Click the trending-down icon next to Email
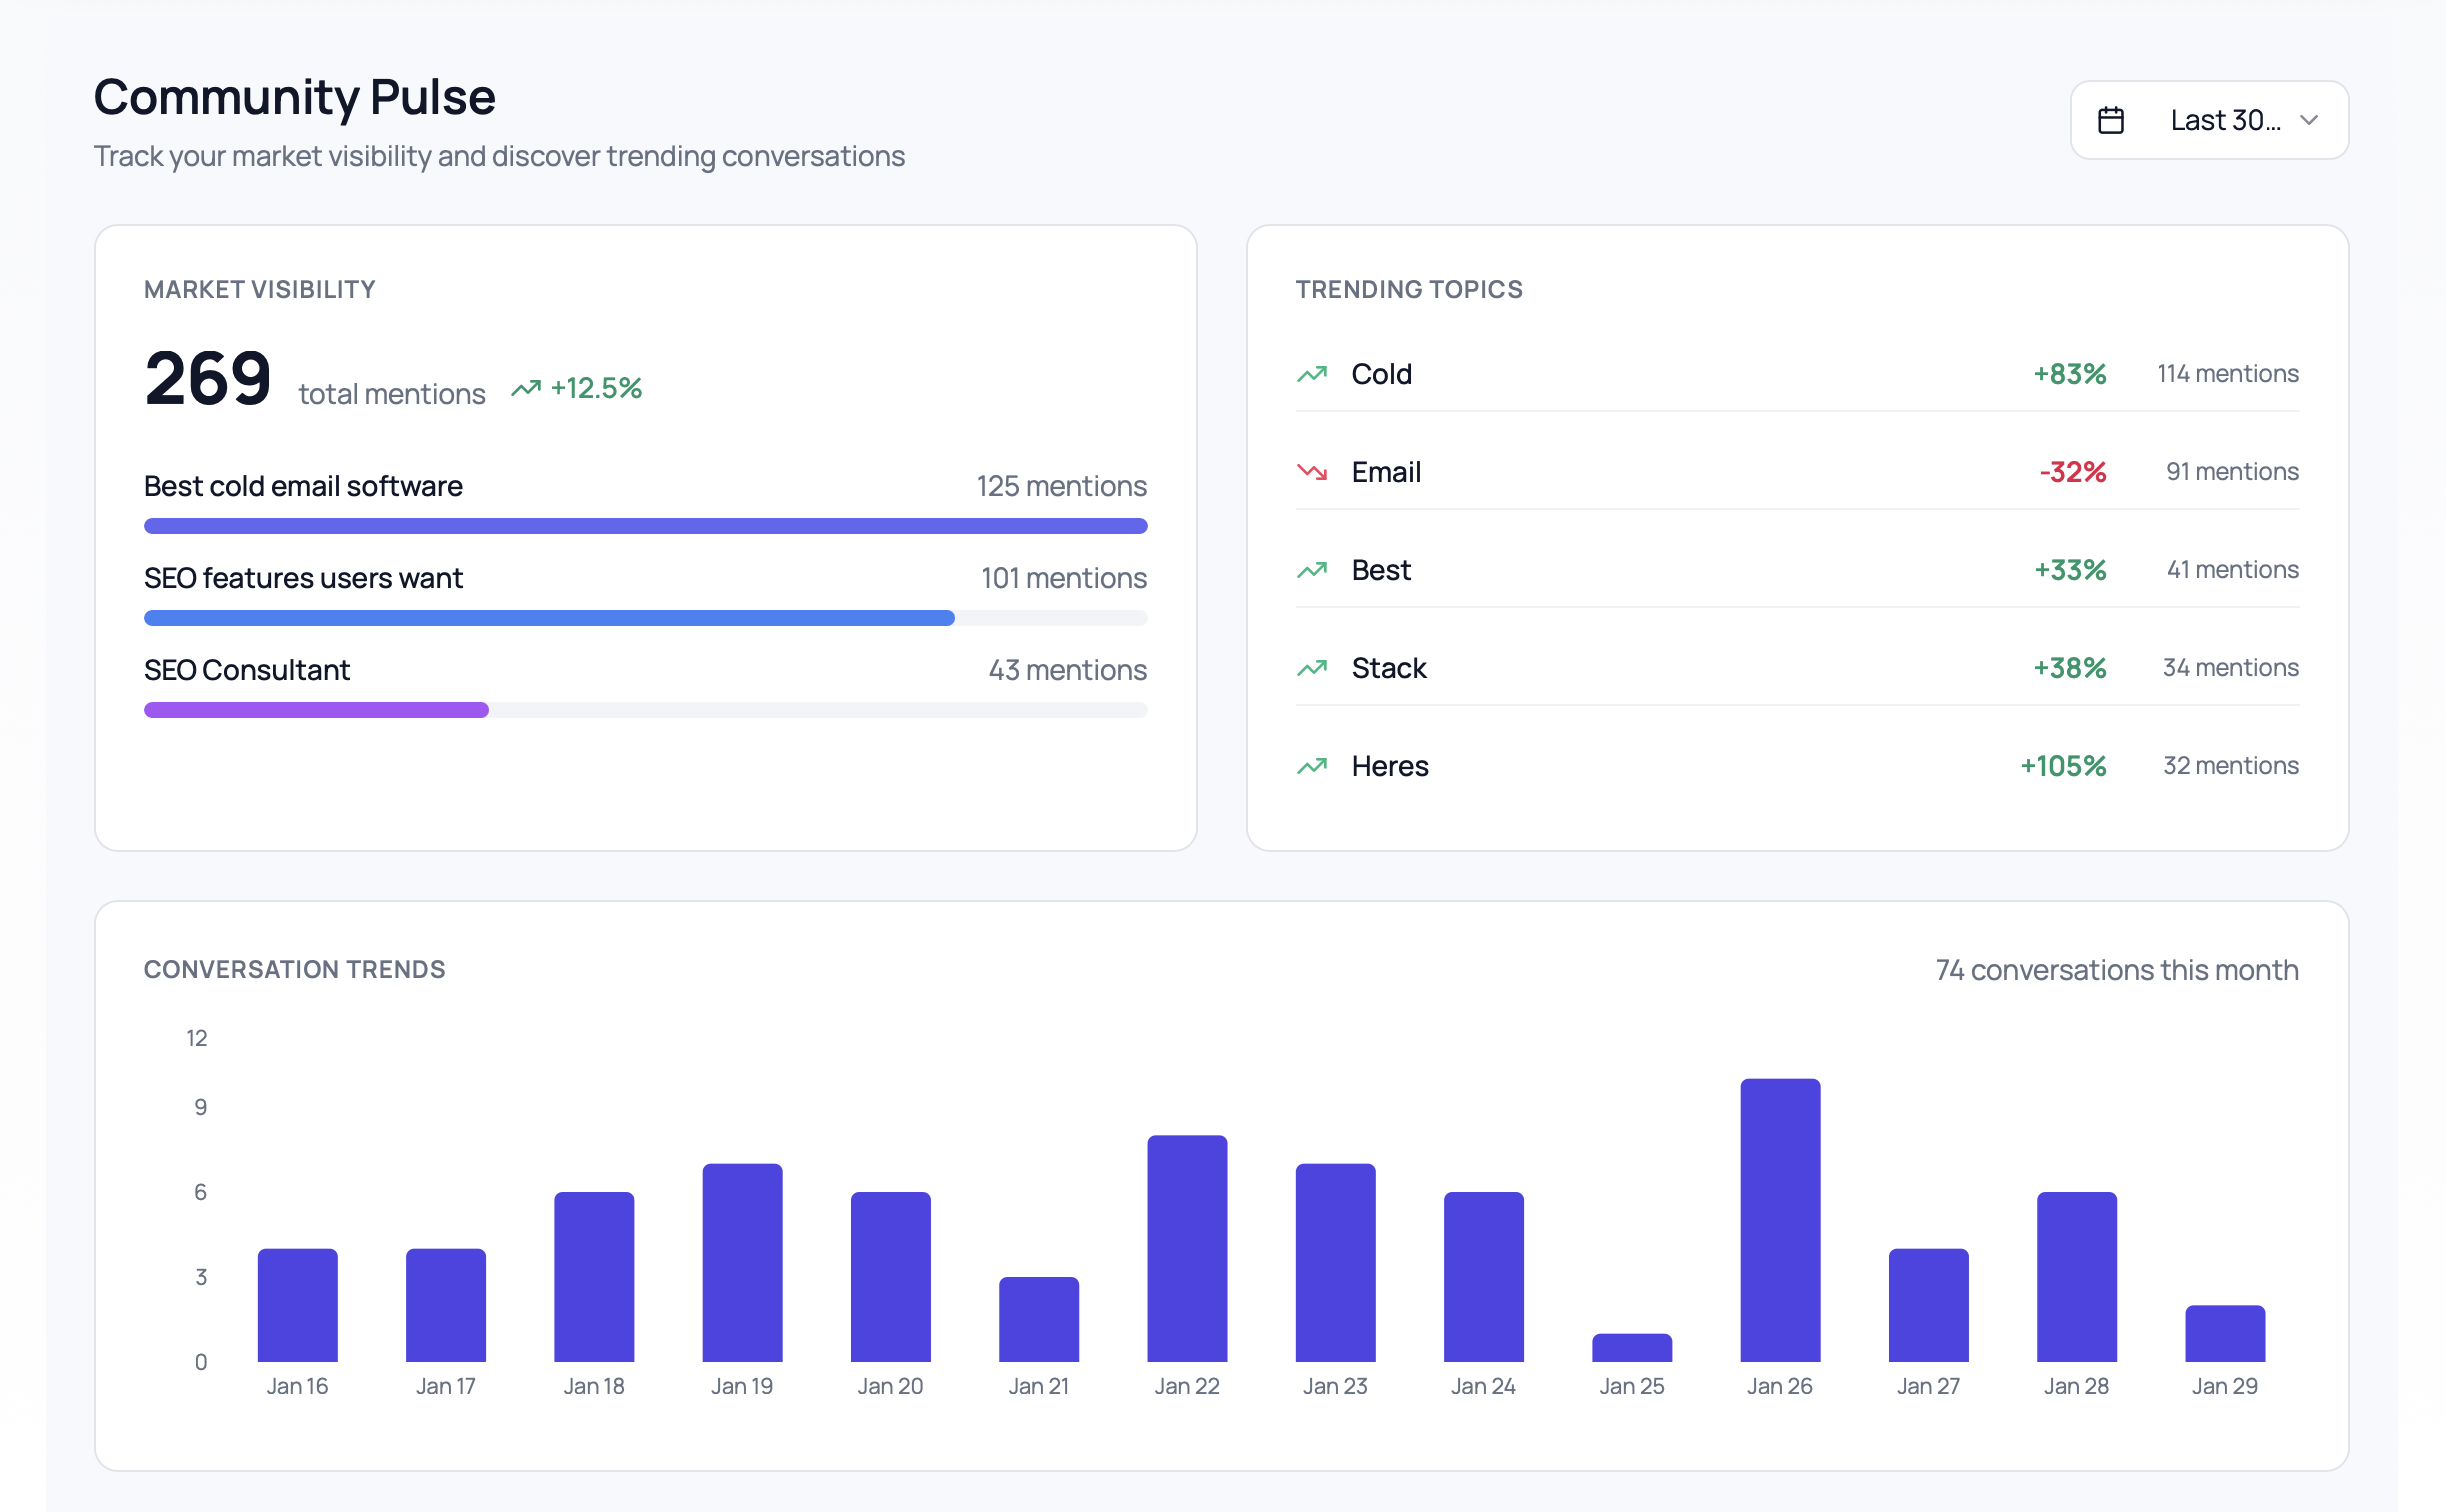This screenshot has width=2446, height=1512. pos(1312,472)
